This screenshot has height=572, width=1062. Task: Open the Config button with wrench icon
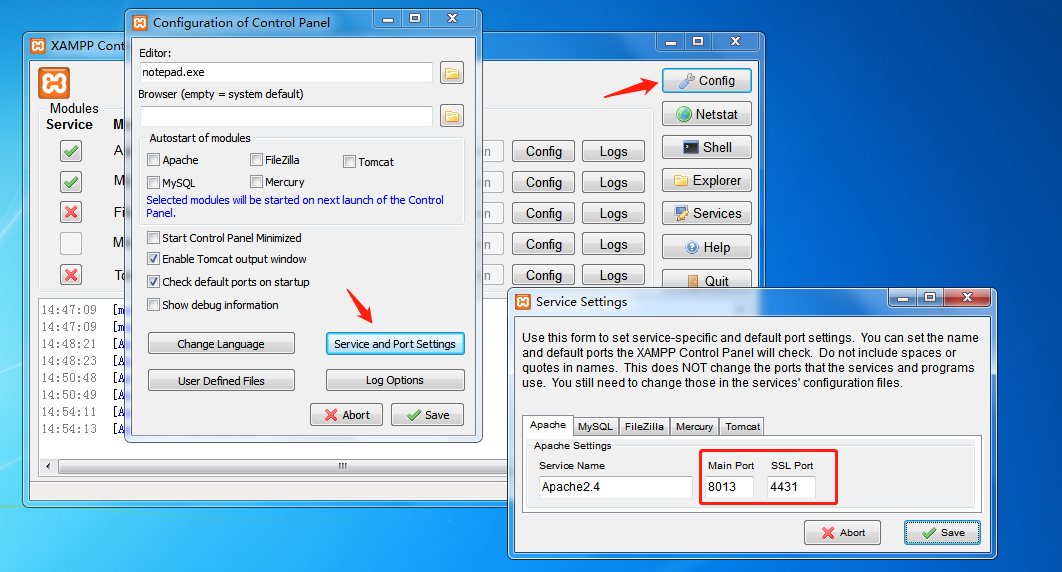click(707, 81)
